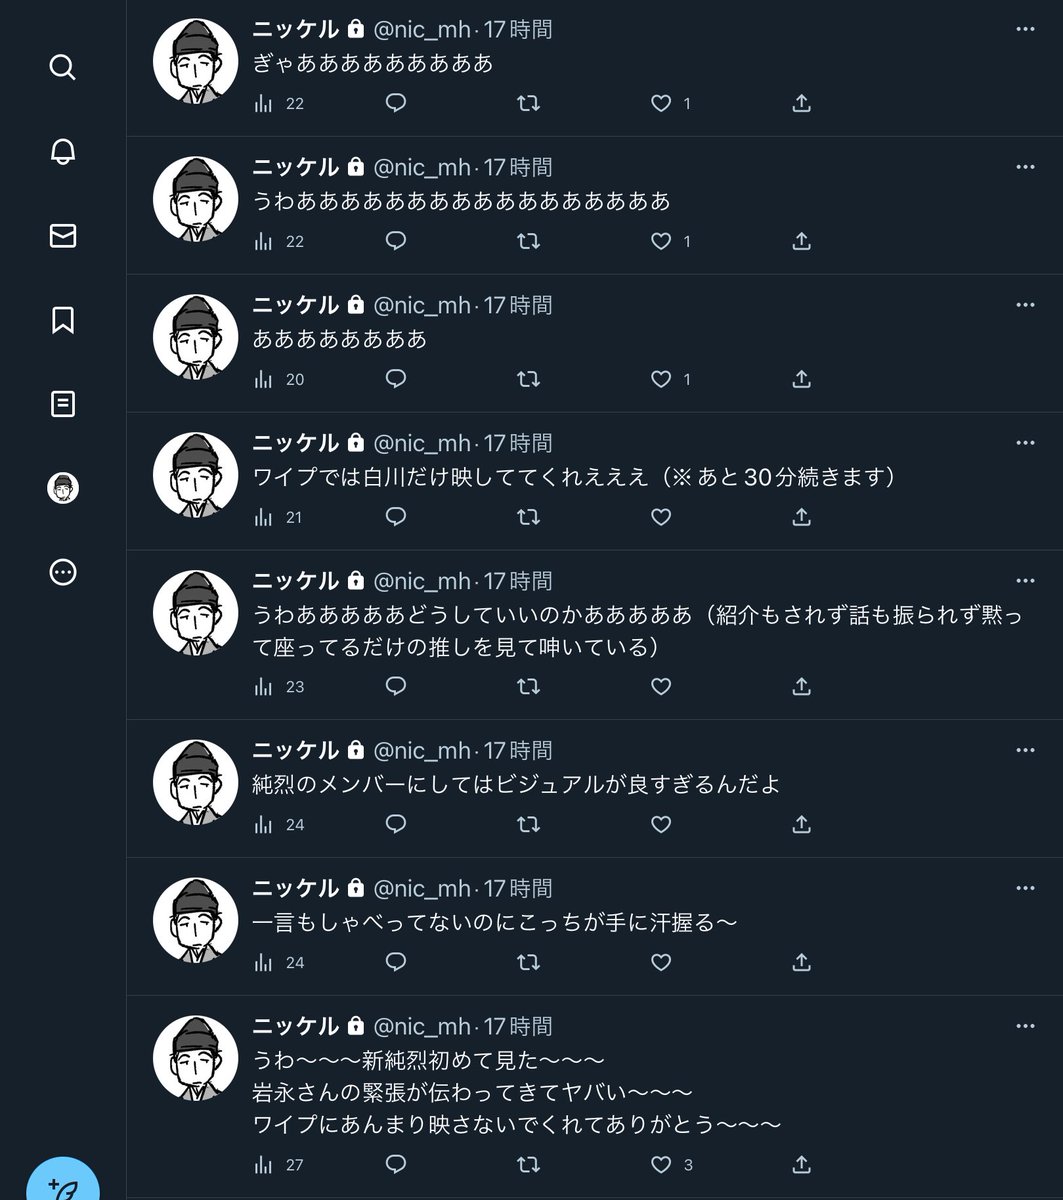Open the Messages envelope icon

[62, 235]
